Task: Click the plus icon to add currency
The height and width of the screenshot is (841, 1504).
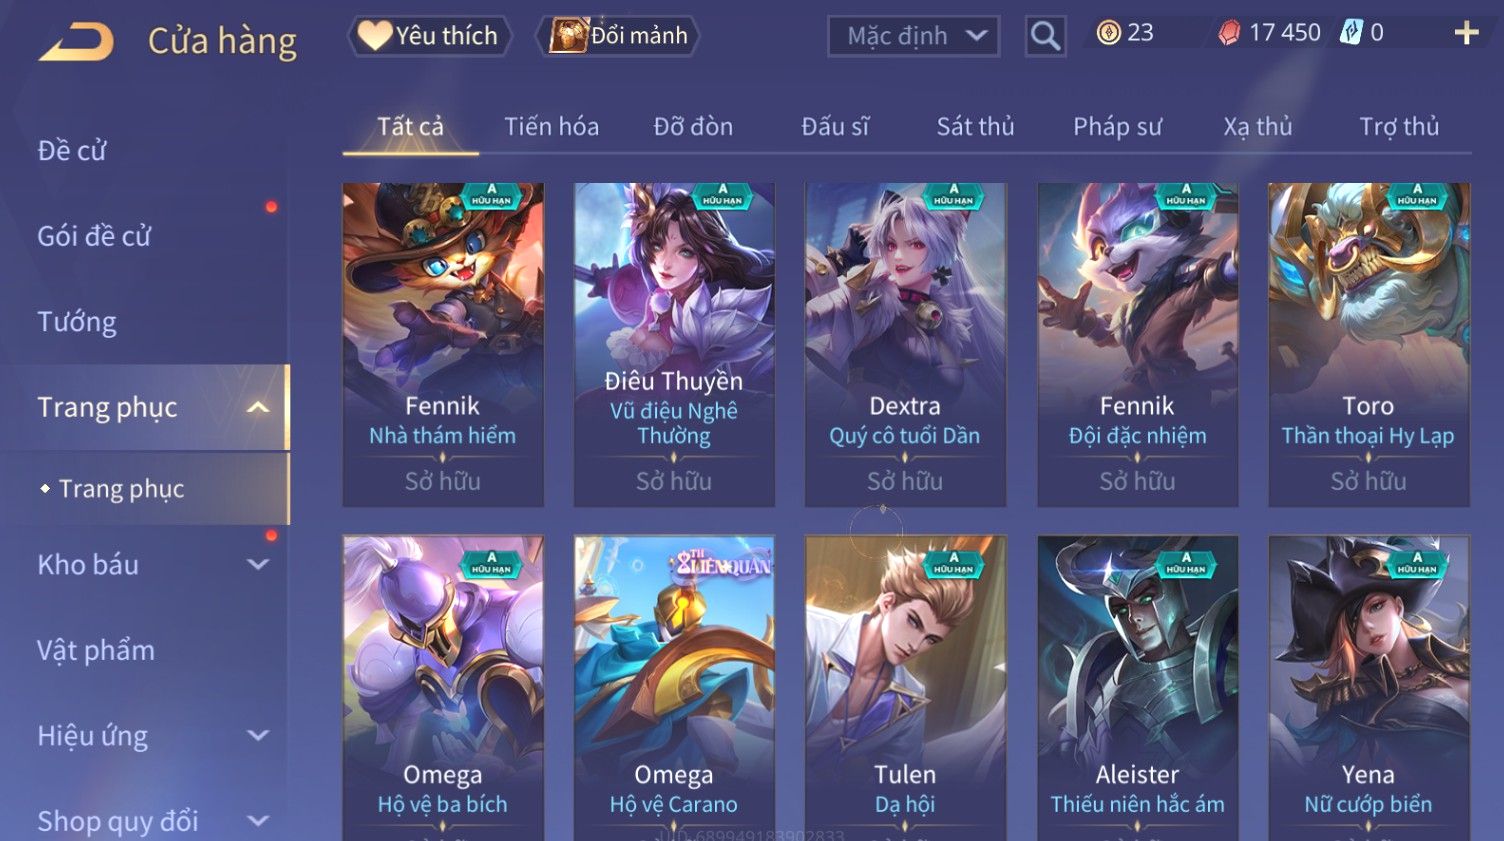Action: point(1466,33)
